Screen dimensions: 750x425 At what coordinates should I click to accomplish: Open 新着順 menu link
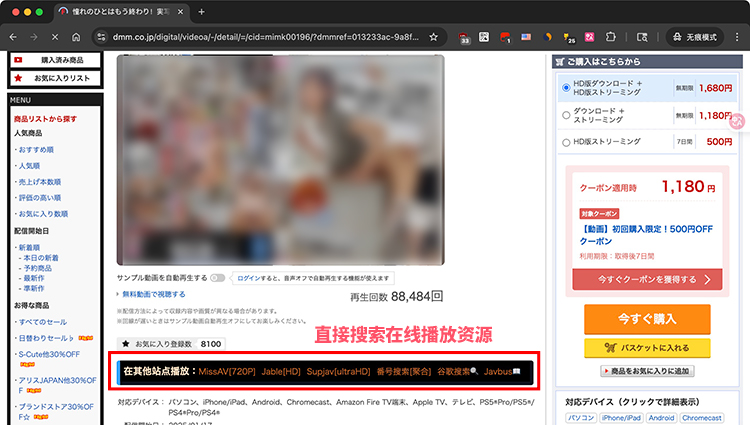click(x=29, y=247)
